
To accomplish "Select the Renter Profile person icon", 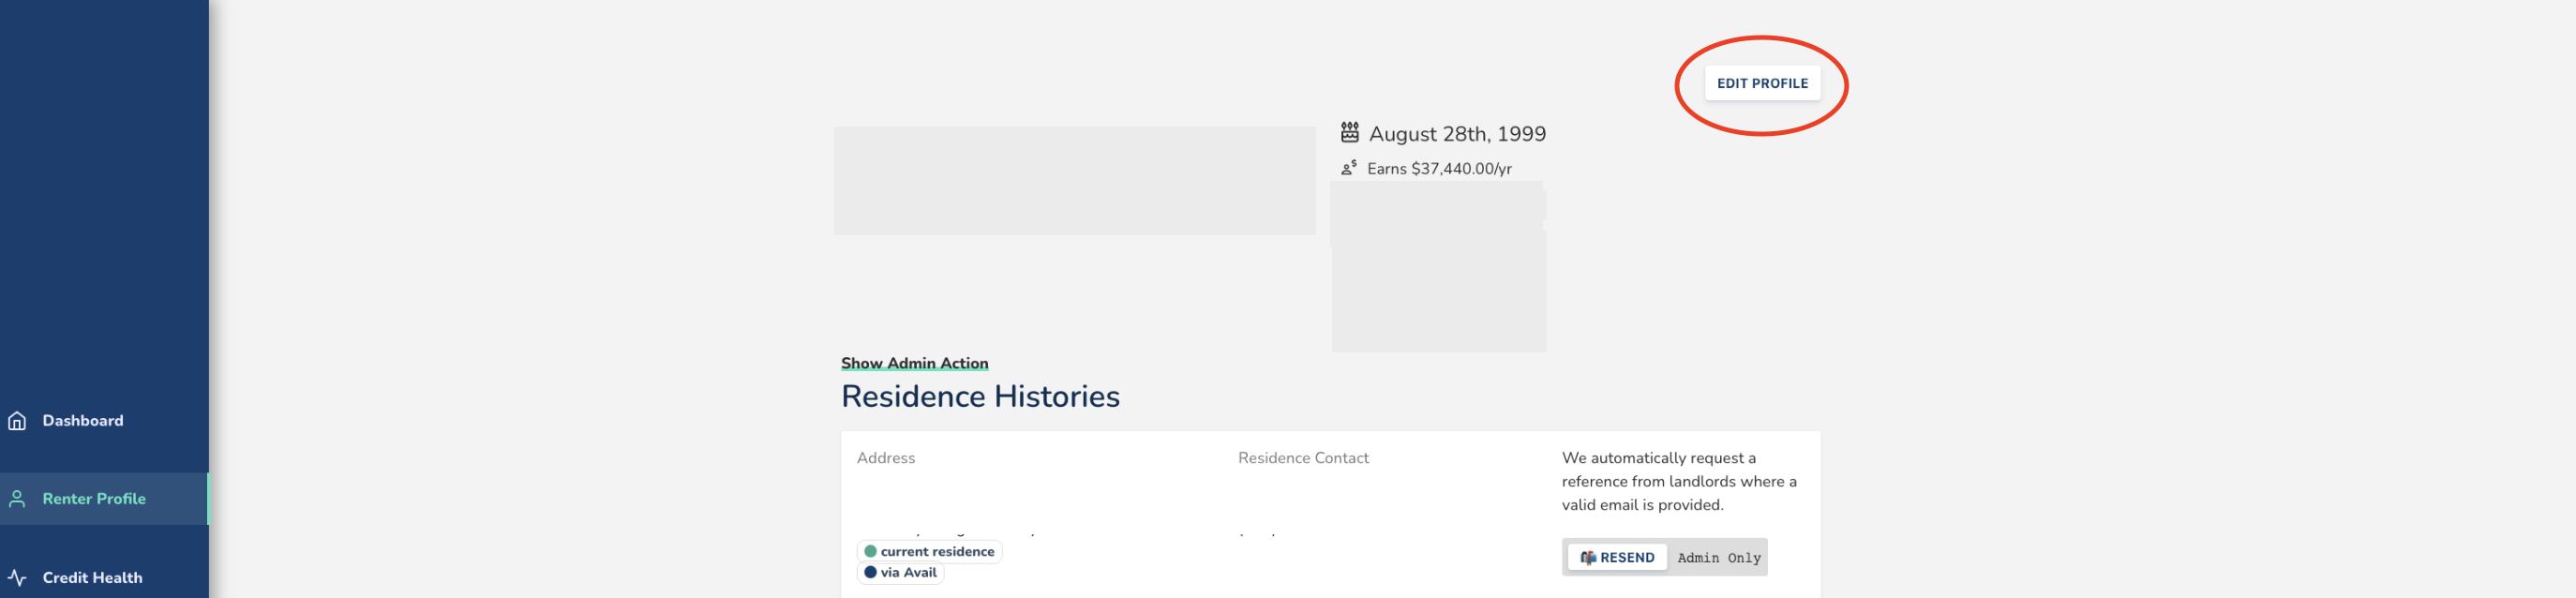I will [x=17, y=499].
